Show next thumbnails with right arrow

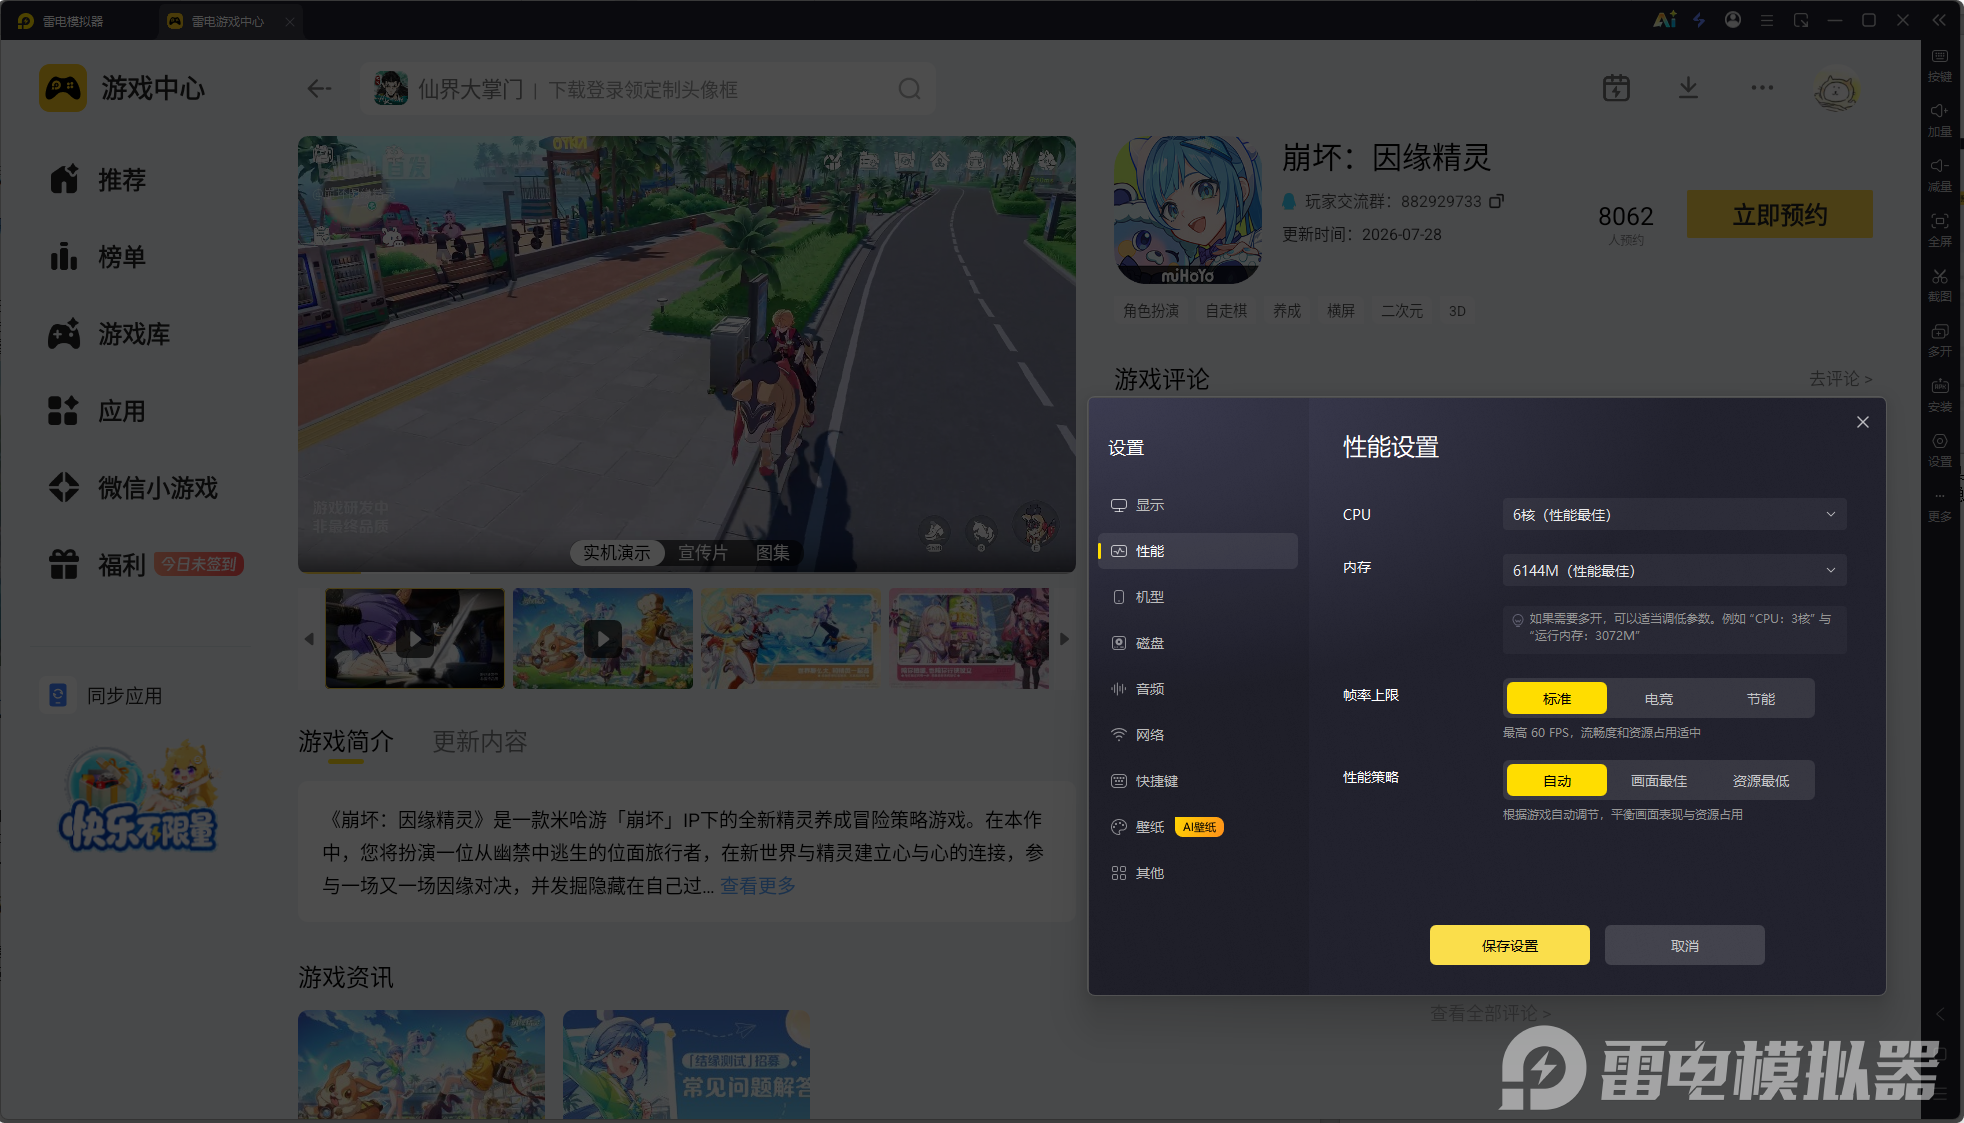(1064, 638)
